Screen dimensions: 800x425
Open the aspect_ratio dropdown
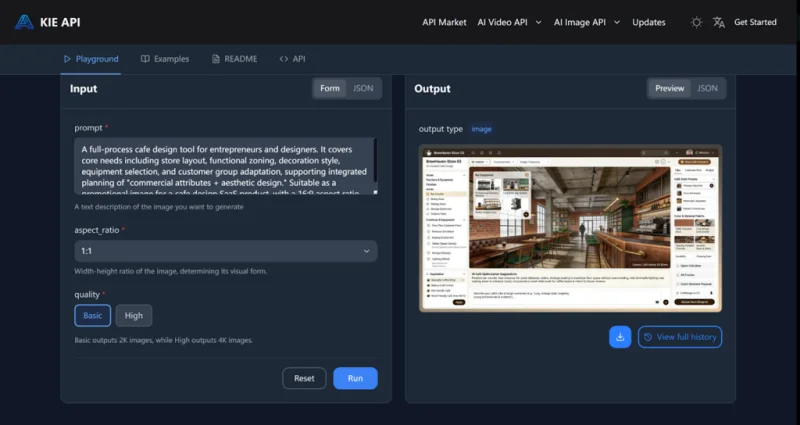click(x=225, y=251)
